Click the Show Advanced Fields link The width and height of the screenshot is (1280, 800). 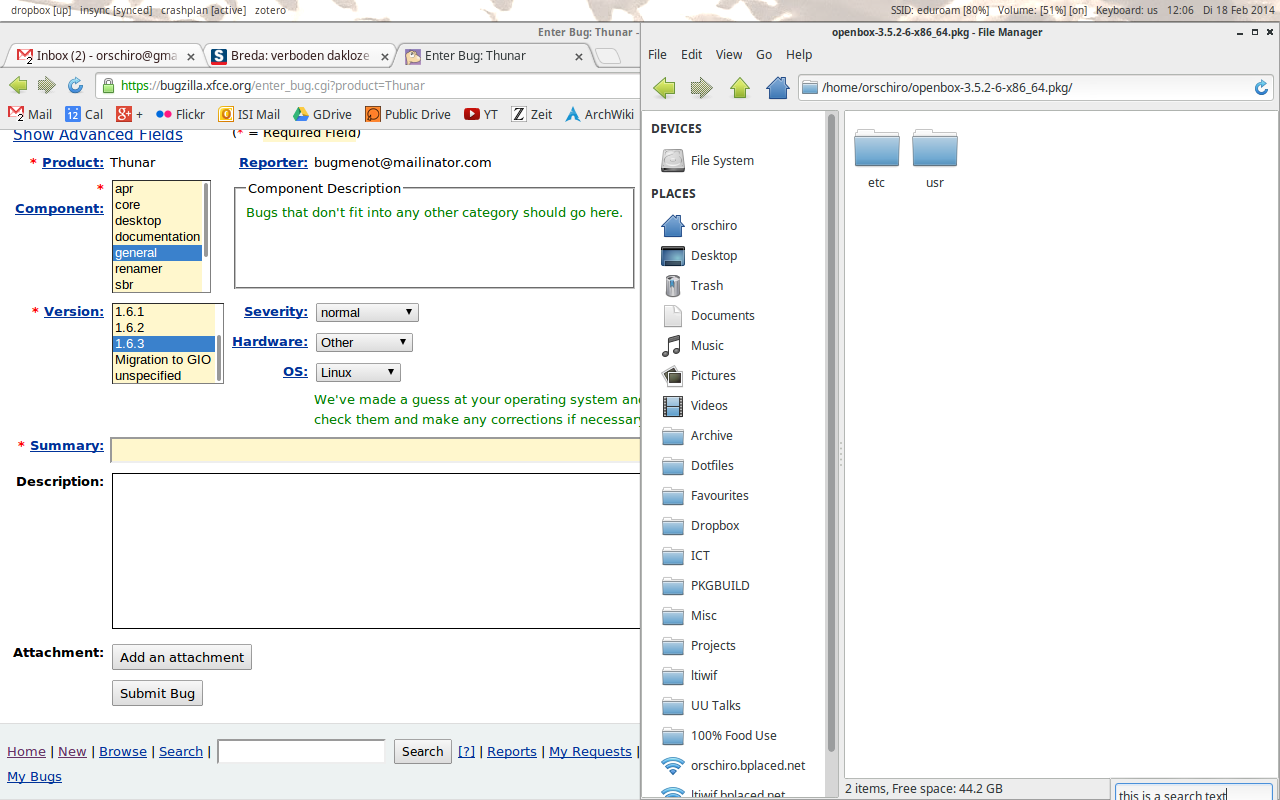[x=98, y=135]
